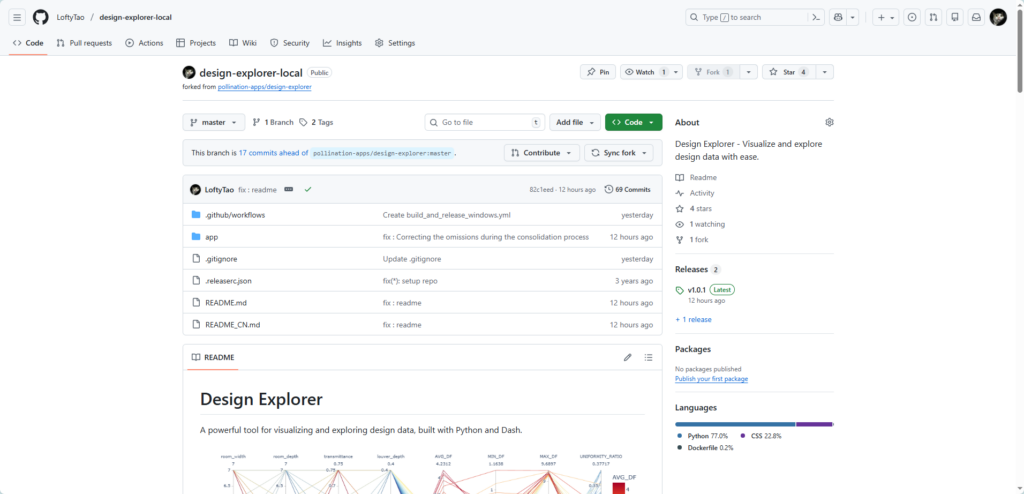1024x494 pixels.
Task: Open the Insights tab
Action: click(x=342, y=43)
